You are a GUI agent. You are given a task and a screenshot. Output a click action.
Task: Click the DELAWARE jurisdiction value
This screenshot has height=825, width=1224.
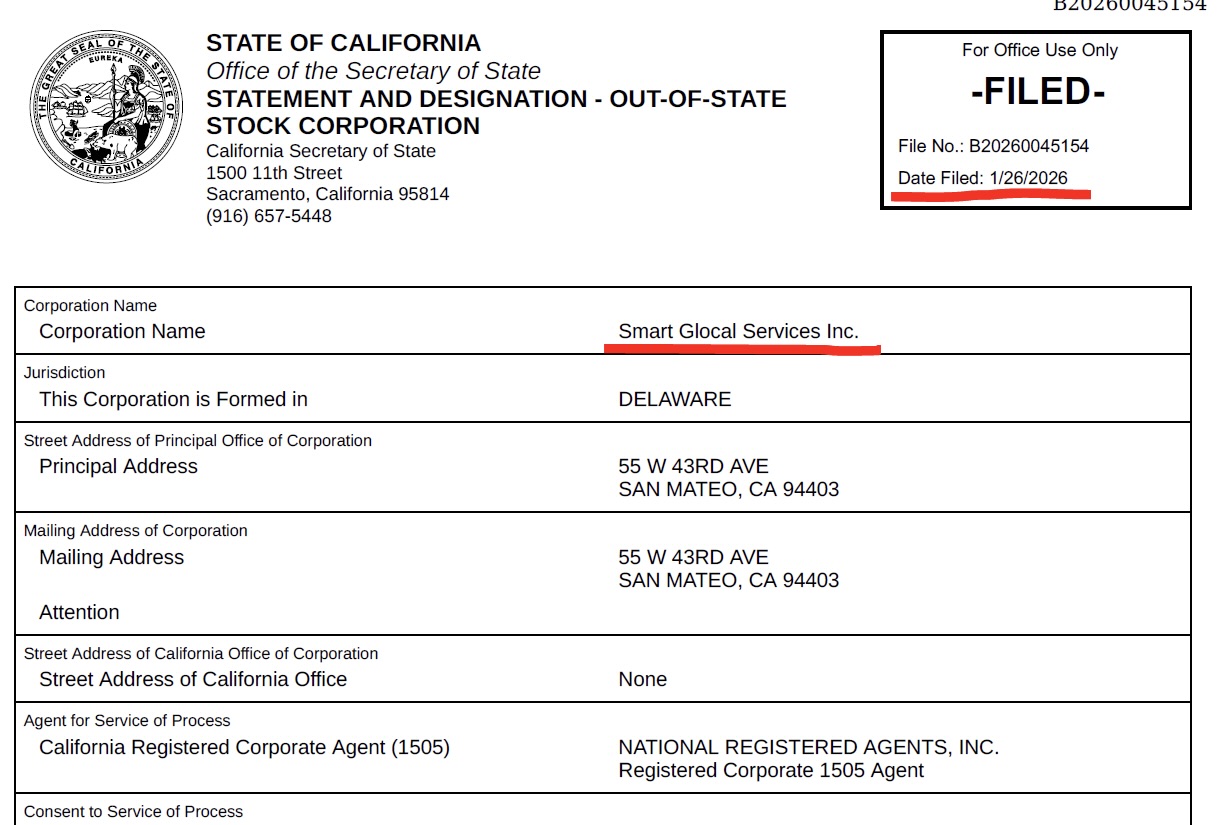[x=675, y=399]
